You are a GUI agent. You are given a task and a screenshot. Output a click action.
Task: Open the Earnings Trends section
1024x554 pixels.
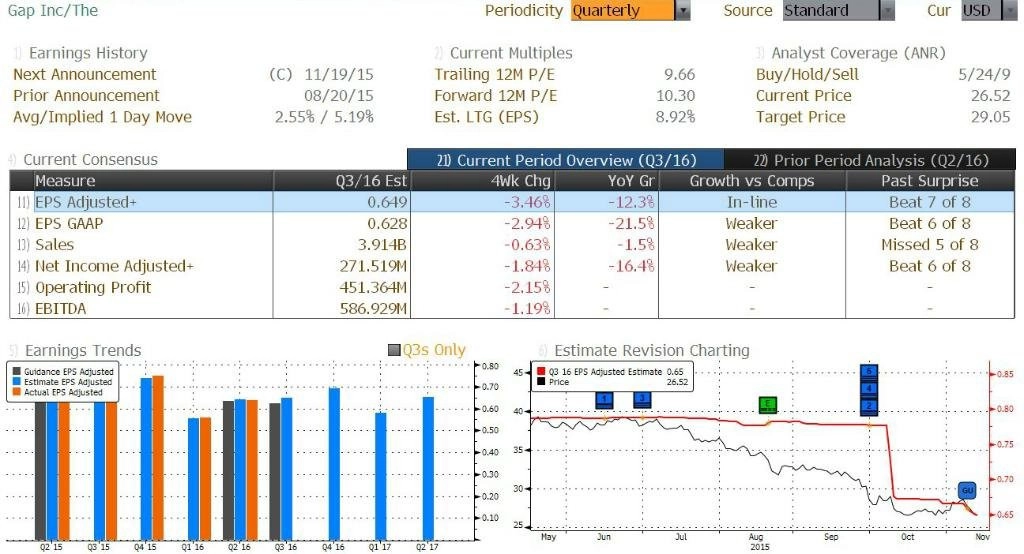pos(82,350)
